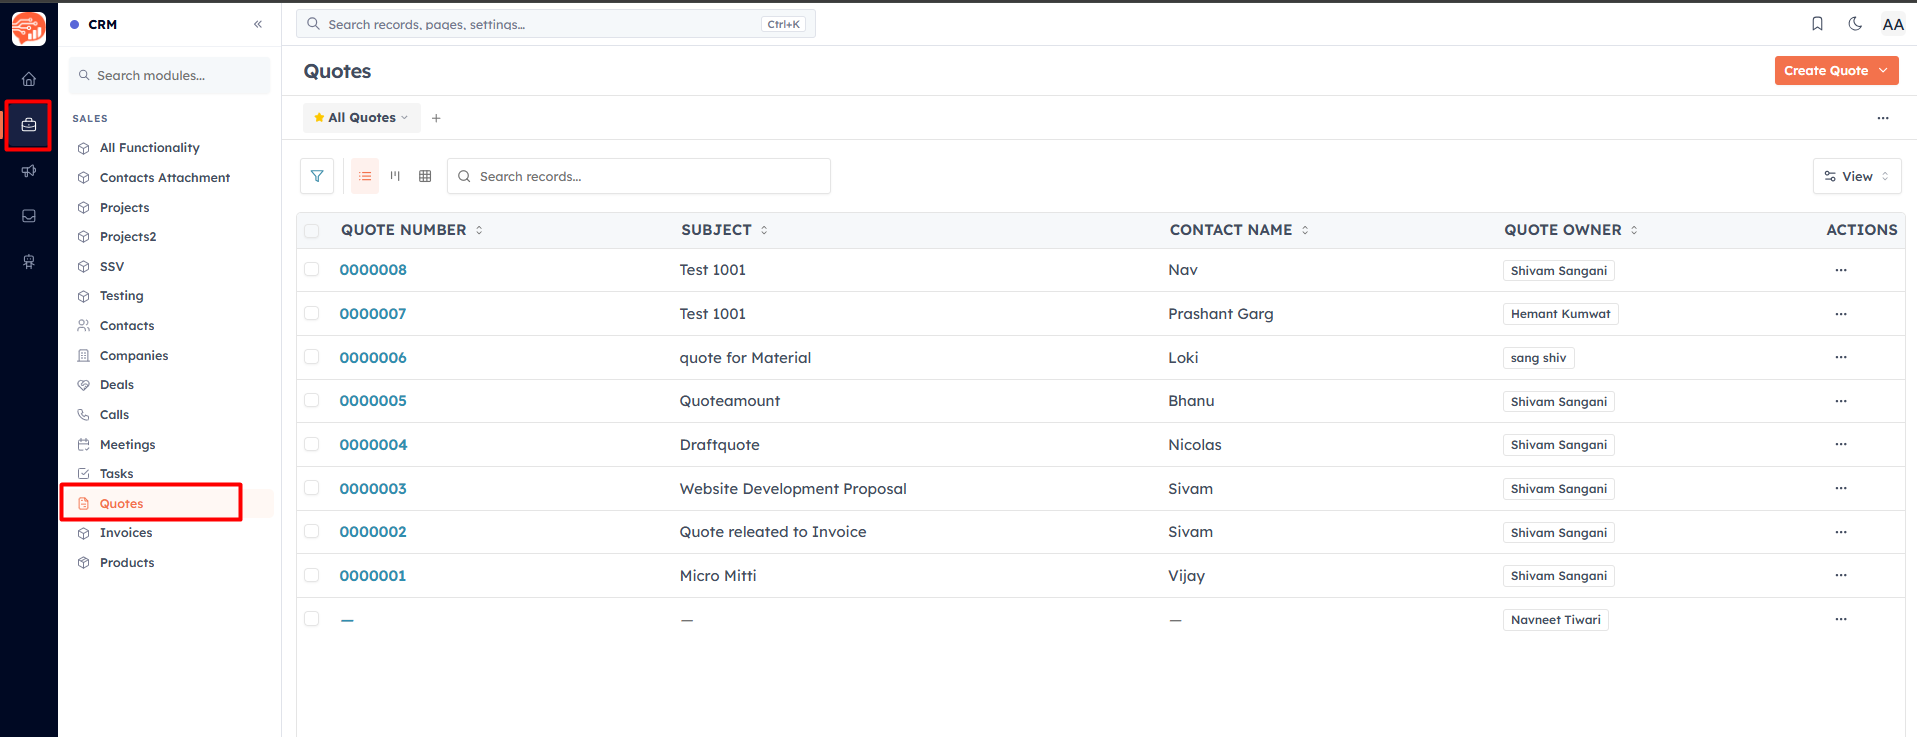The width and height of the screenshot is (1917, 737).
Task: Switch to grid table view icon
Action: 425,176
